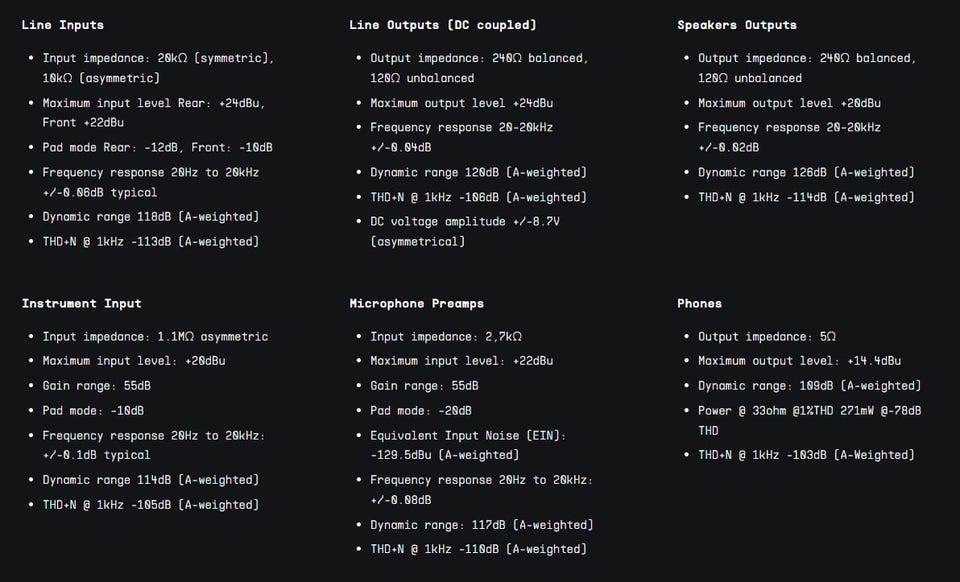The height and width of the screenshot is (582, 960).
Task: Click Speakers Maximum output level +20dBu
Action: click(789, 103)
